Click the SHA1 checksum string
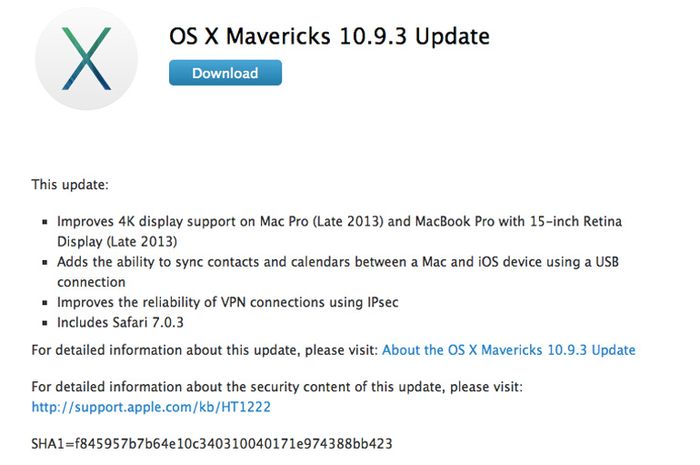Screen dimensions: 700x465 pyautogui.click(x=212, y=444)
